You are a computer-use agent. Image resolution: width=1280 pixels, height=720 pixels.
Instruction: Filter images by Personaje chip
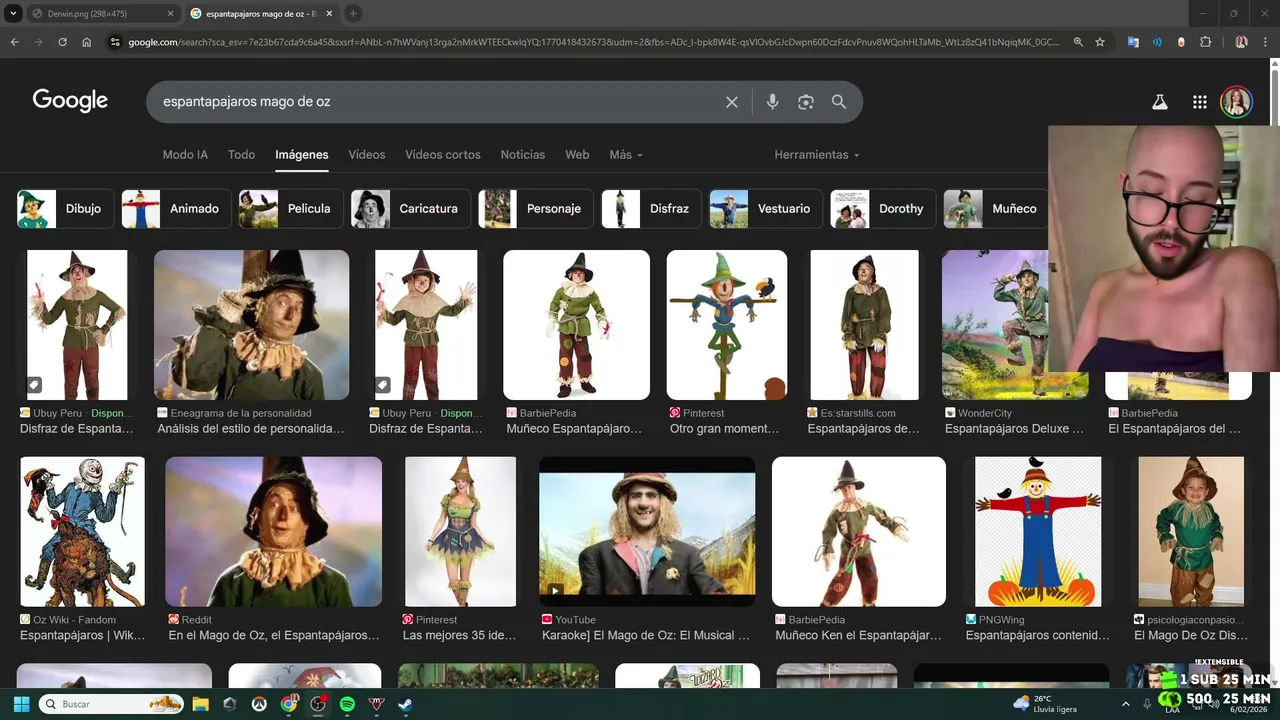pos(536,209)
